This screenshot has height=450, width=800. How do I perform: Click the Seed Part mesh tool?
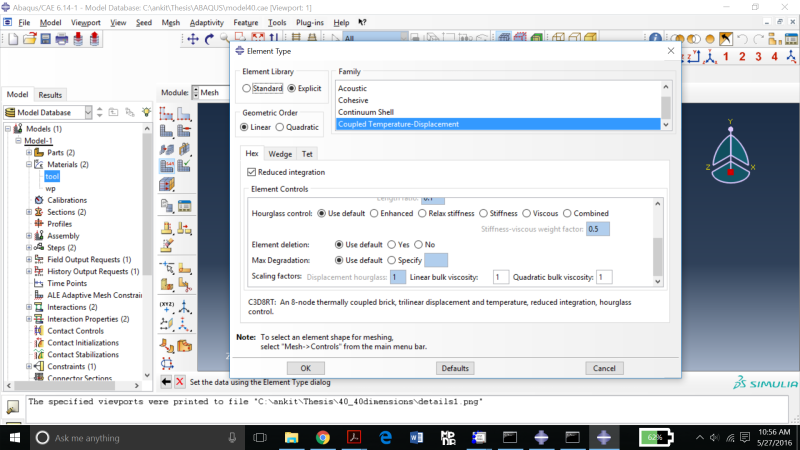pyautogui.click(x=166, y=113)
